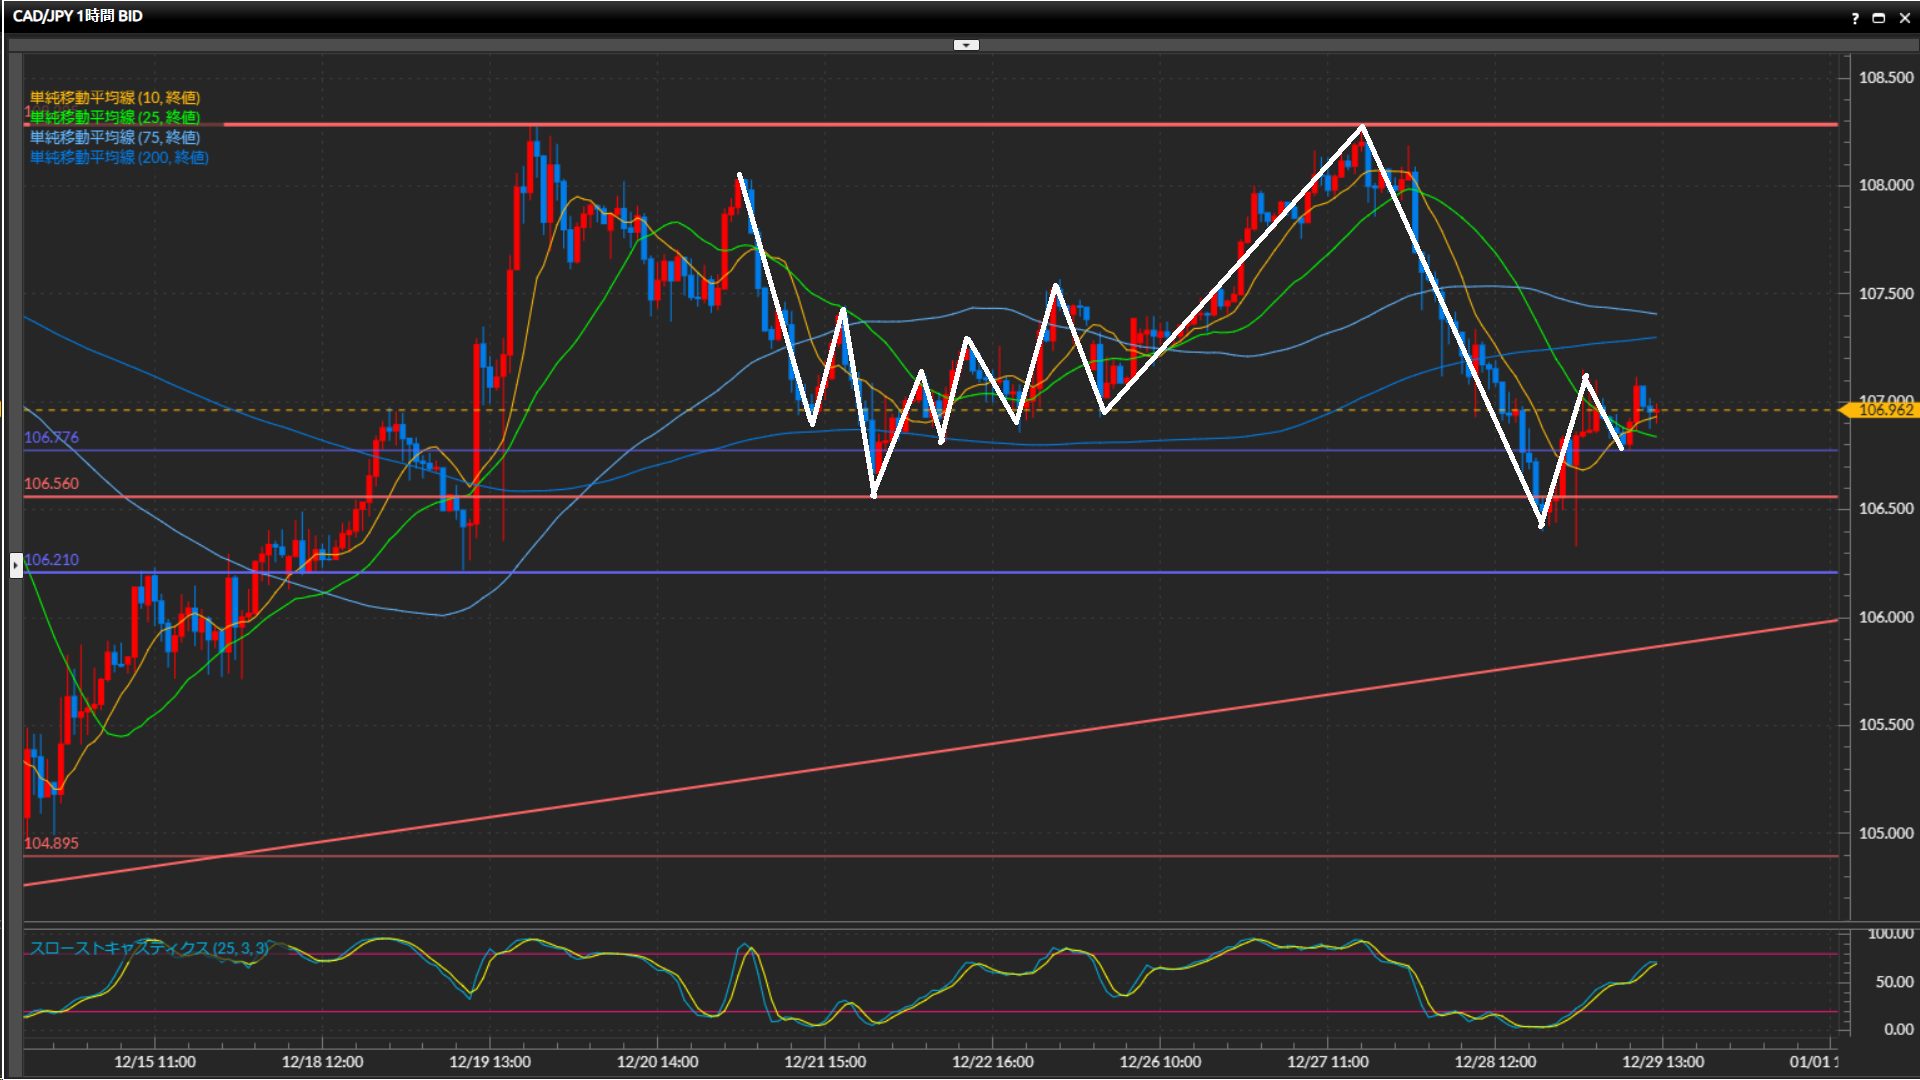Select the 106.560 red horizontal line label

click(51, 483)
